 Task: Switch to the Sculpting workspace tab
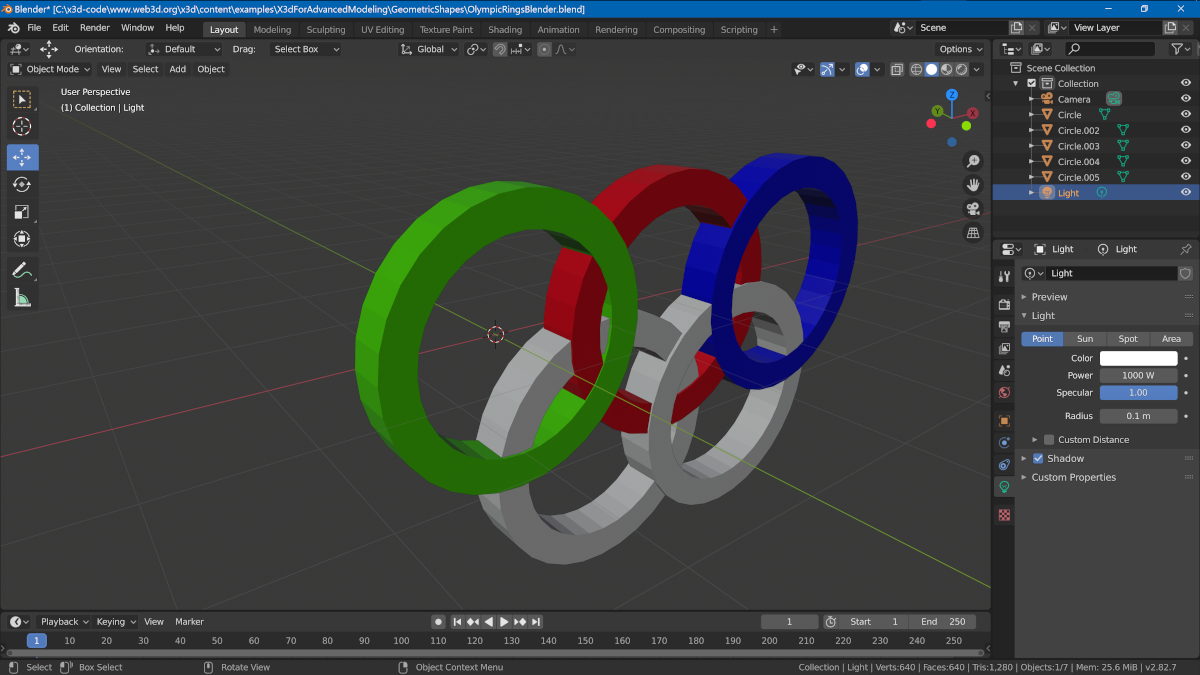click(x=325, y=29)
